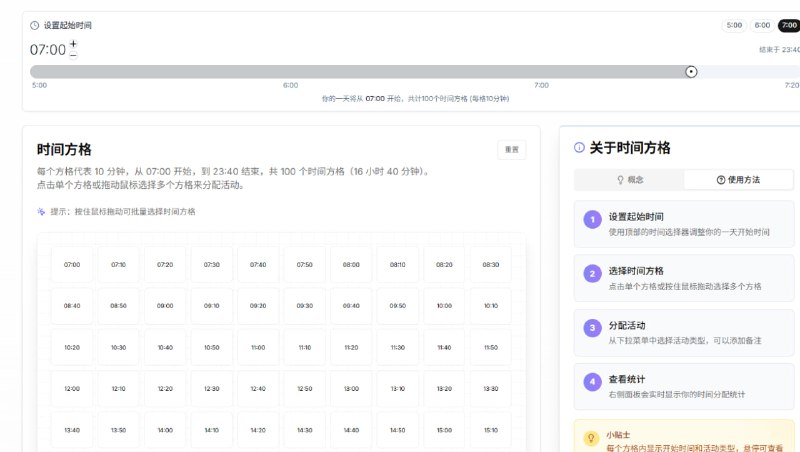
Task: Select the 10:00 time block
Action: (x=444, y=306)
